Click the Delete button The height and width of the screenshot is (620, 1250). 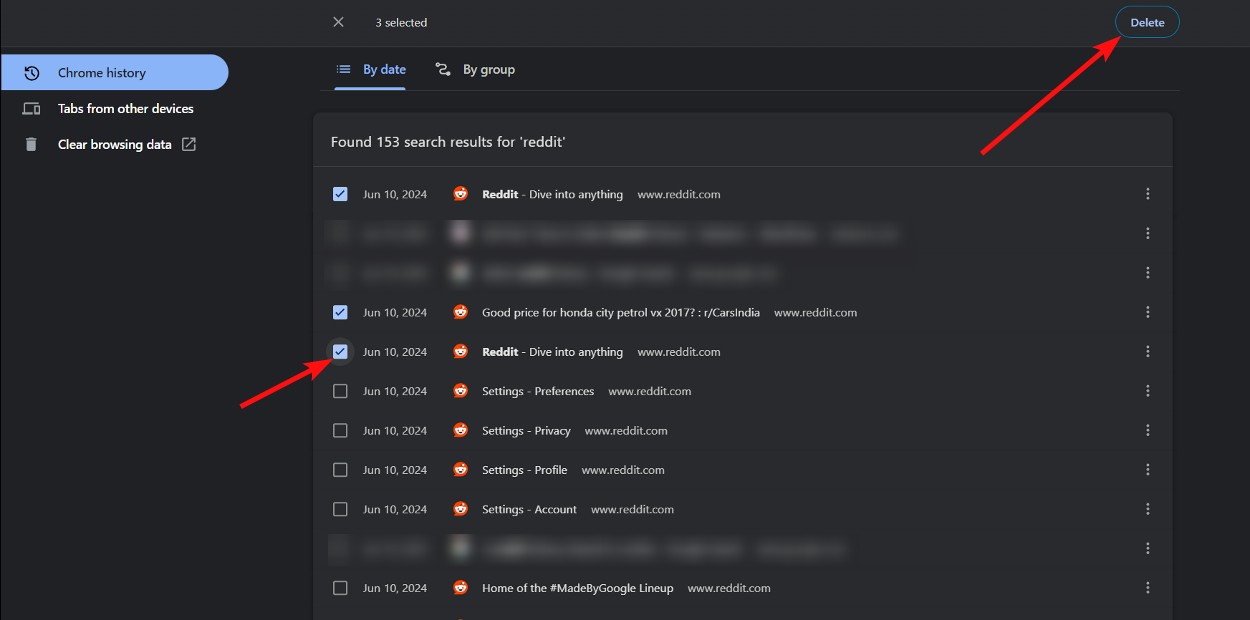pyautogui.click(x=1147, y=22)
